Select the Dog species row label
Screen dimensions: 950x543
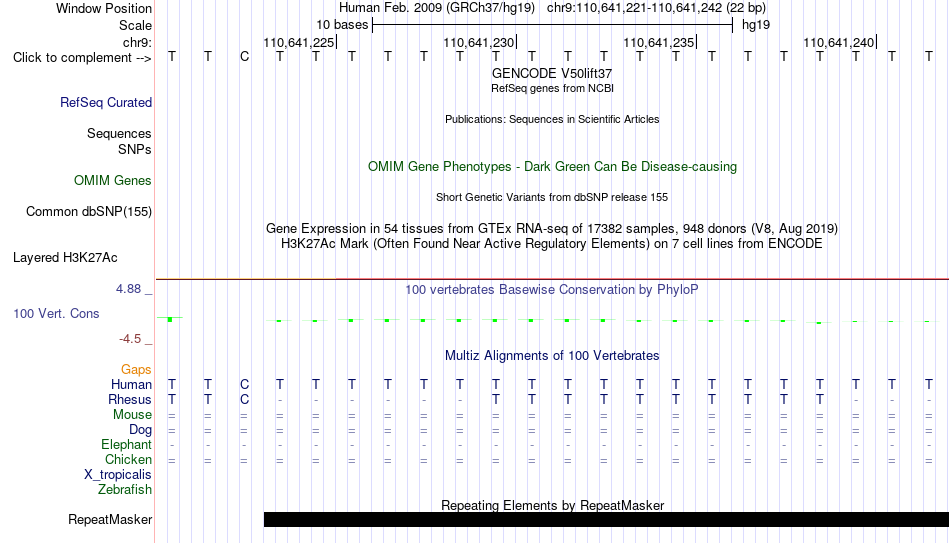(x=141, y=430)
